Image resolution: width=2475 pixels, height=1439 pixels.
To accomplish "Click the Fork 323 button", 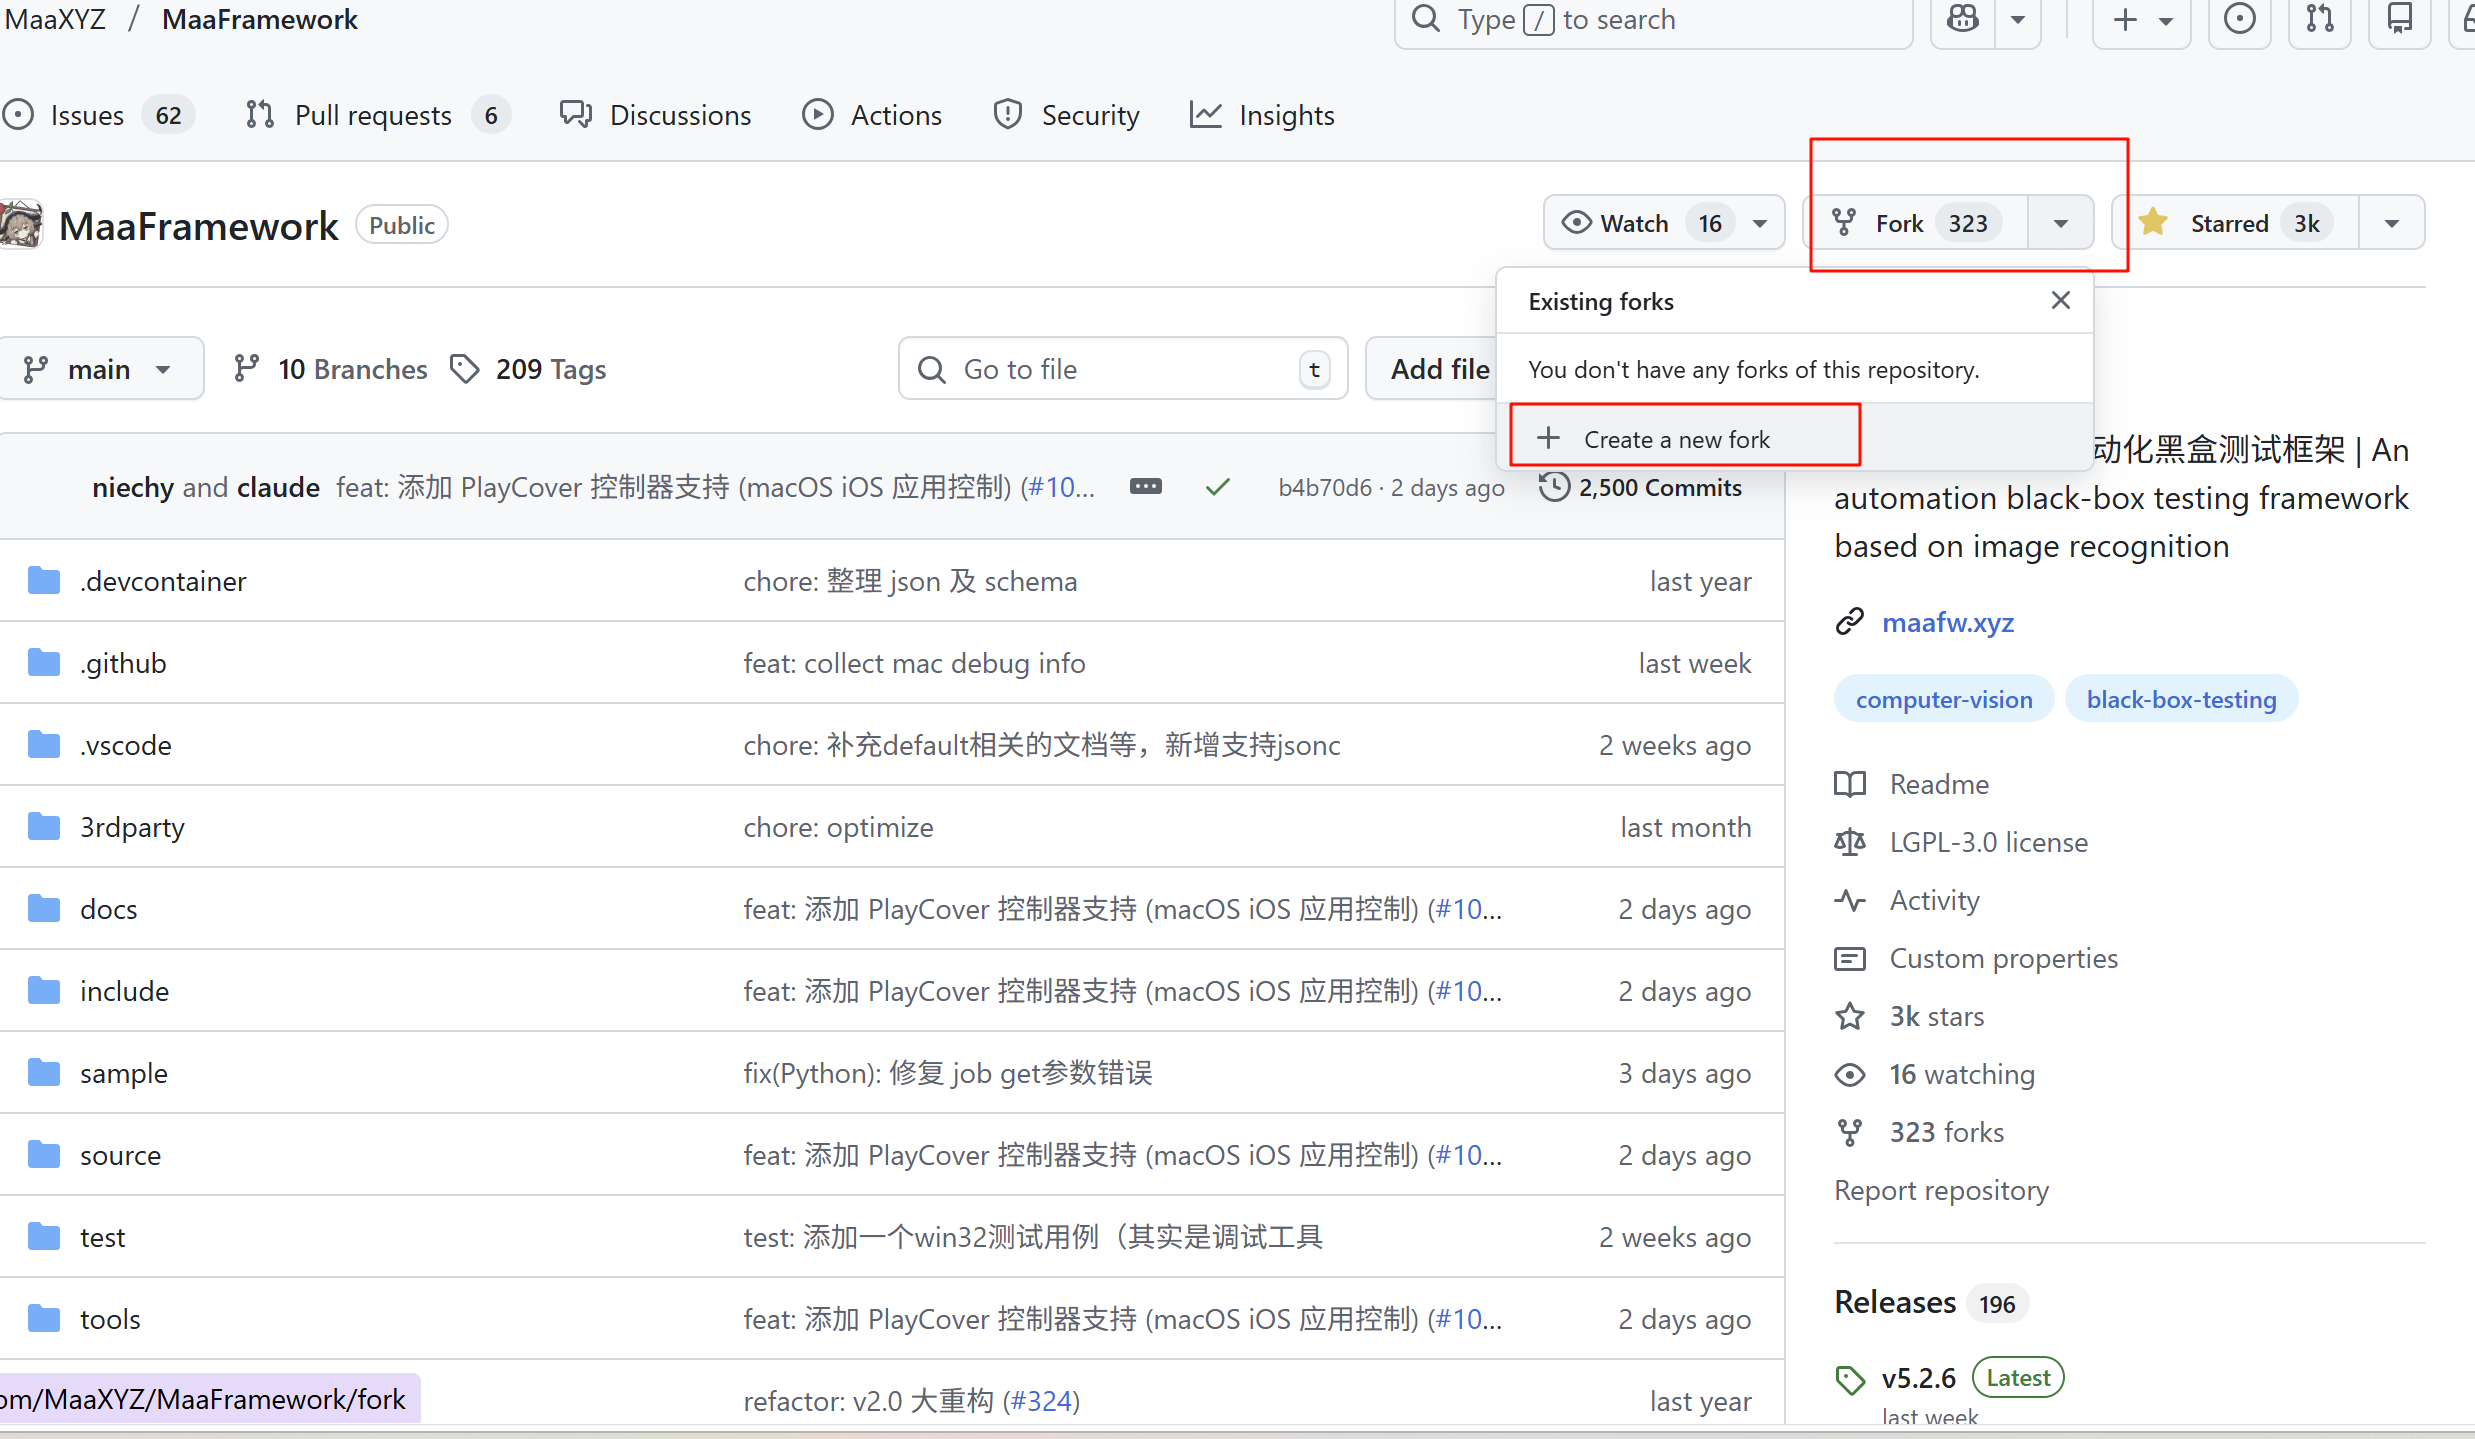I will (x=1916, y=223).
